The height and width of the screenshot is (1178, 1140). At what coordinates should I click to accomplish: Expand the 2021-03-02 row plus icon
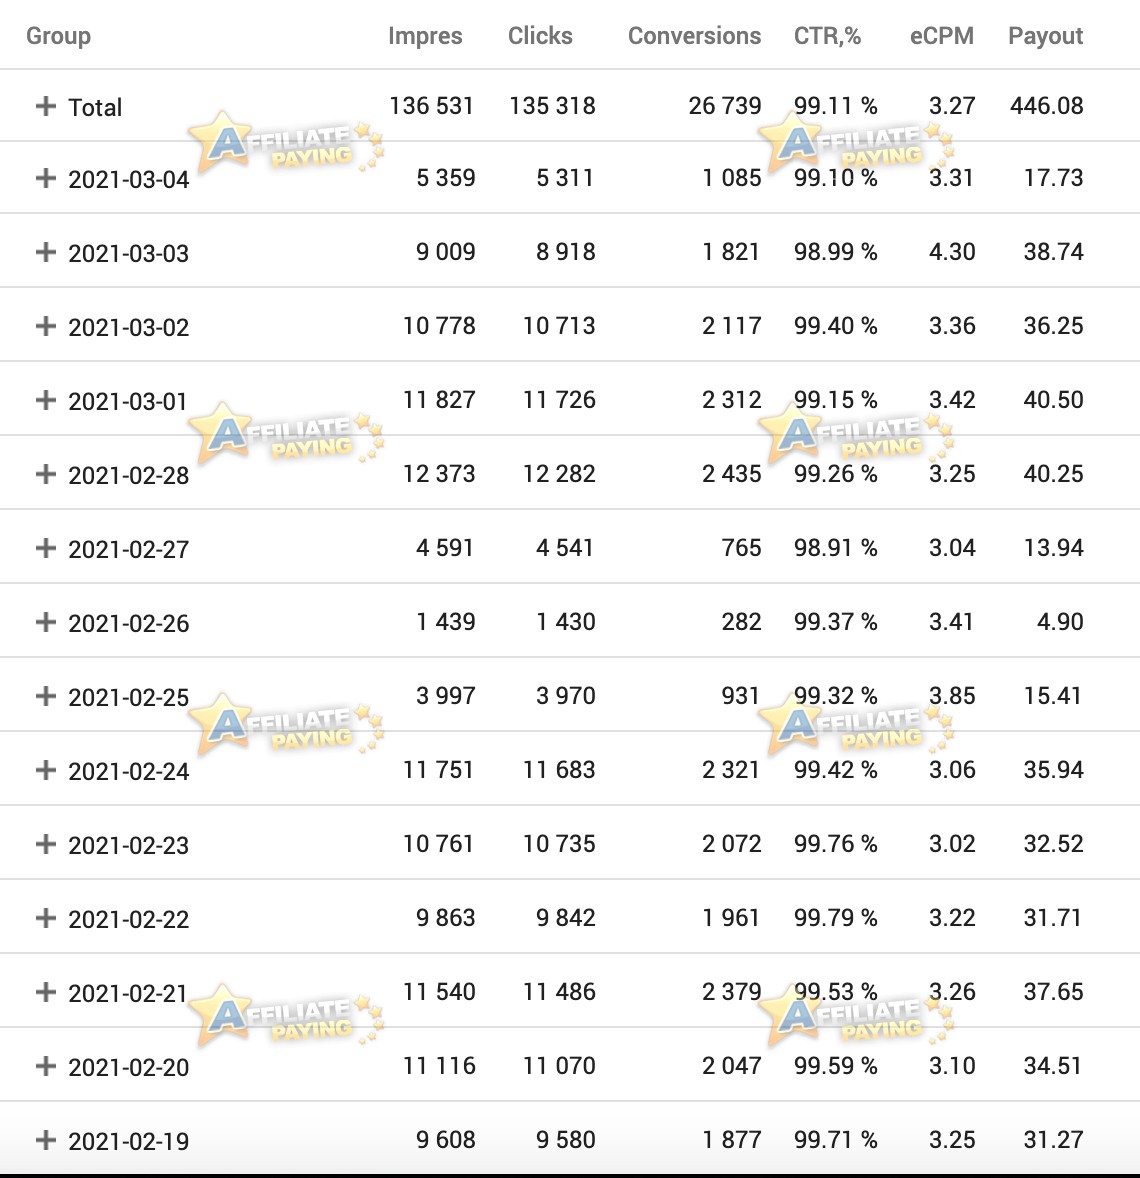[46, 326]
